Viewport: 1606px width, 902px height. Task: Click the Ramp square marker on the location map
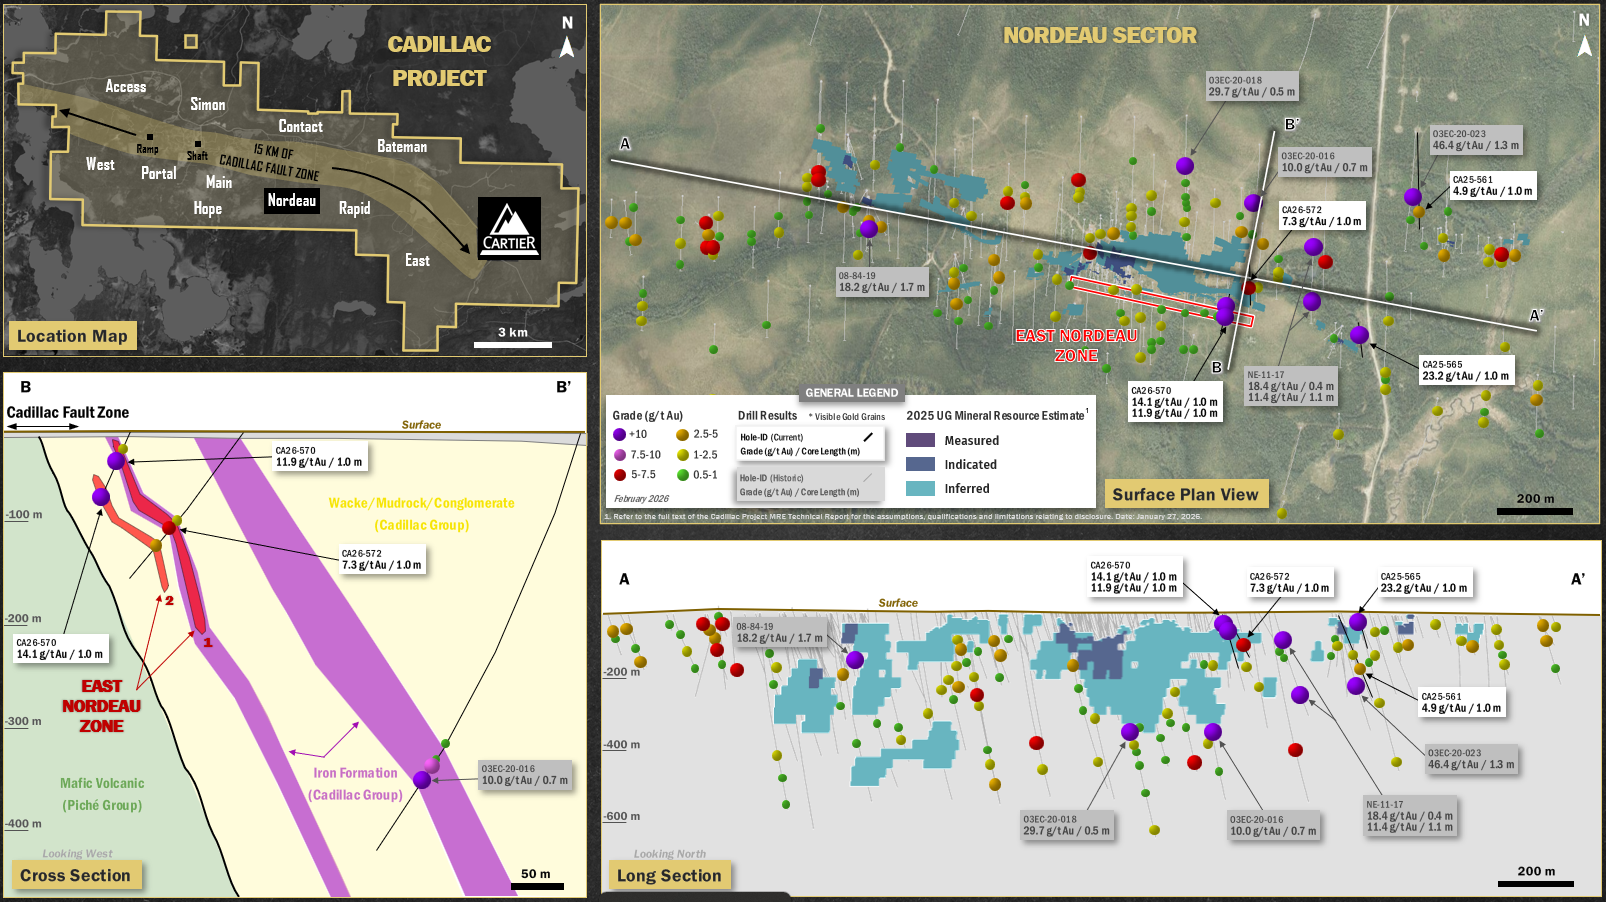coord(150,137)
